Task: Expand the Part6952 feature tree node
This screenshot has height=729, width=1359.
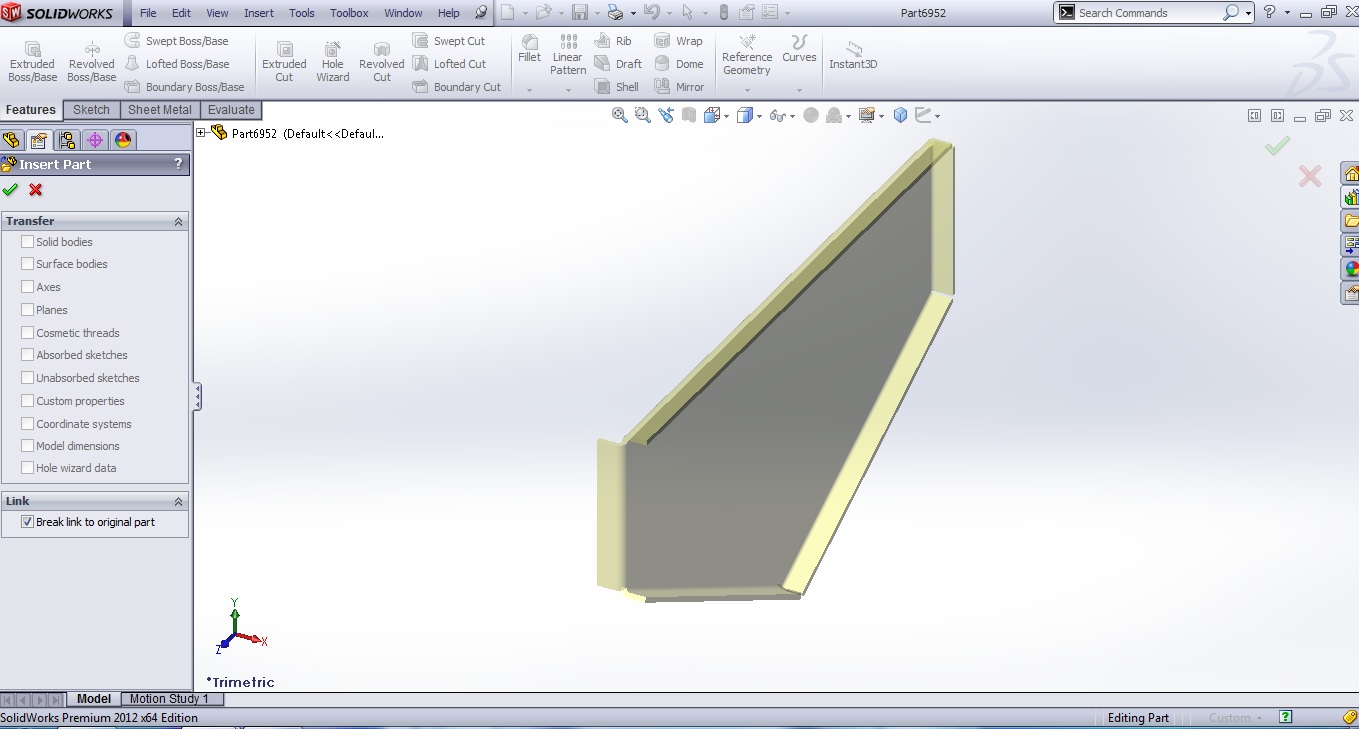Action: pyautogui.click(x=200, y=131)
